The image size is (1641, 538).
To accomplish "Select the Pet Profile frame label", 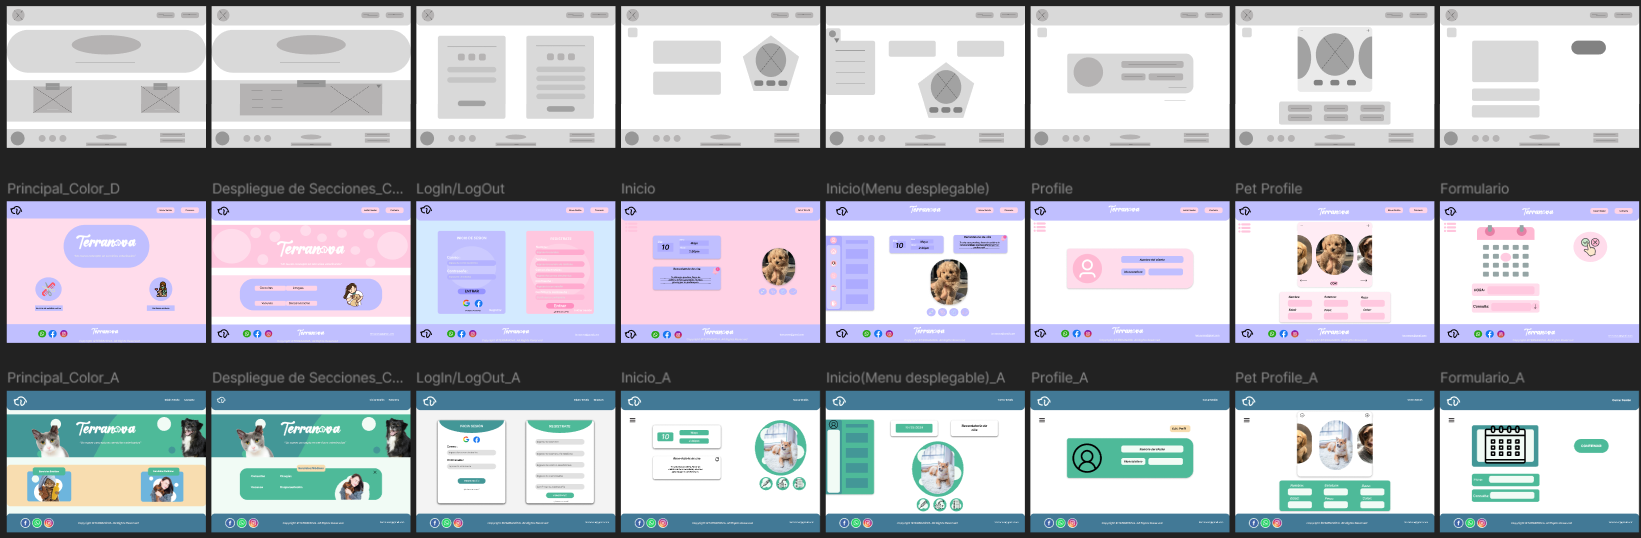I will pos(1269,189).
